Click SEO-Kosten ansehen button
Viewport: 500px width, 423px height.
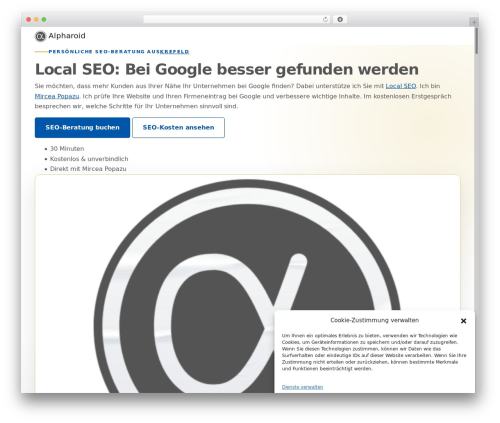point(178,127)
